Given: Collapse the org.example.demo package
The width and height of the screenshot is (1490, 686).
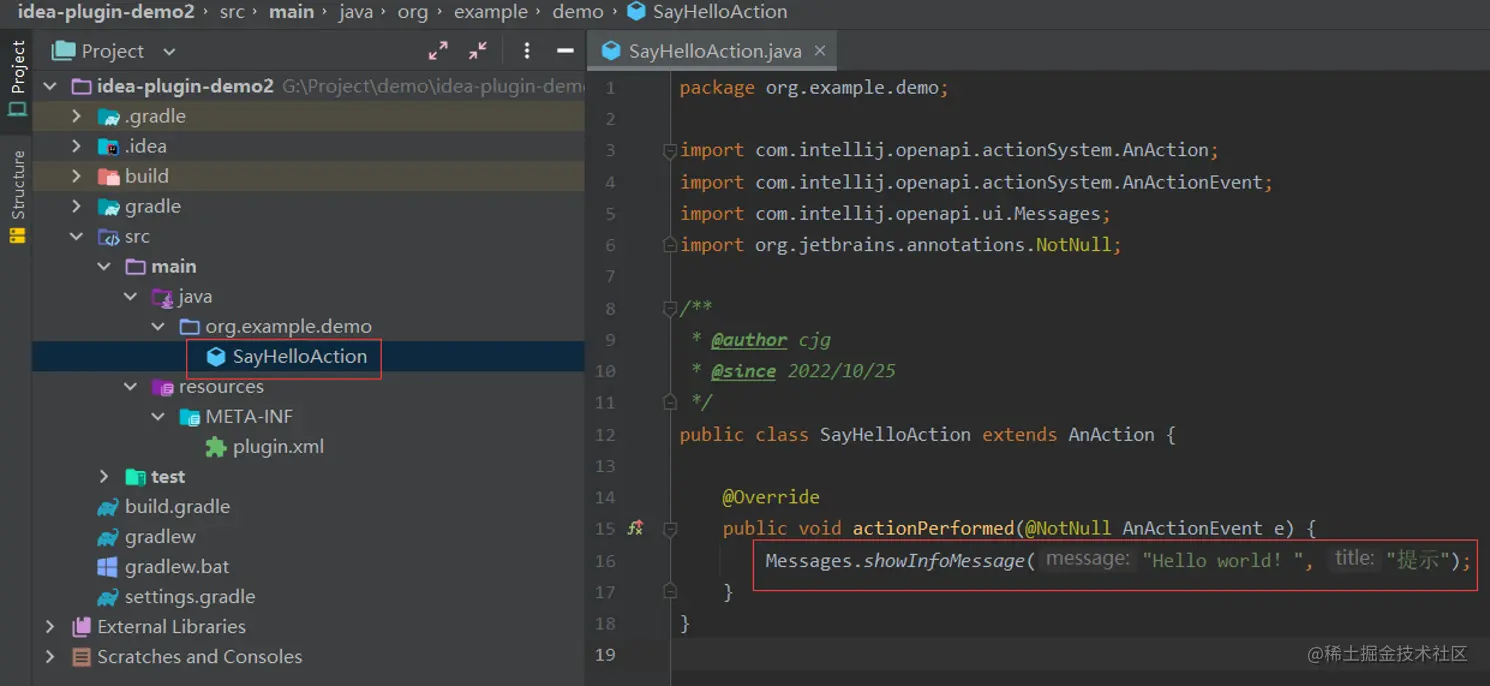Looking at the screenshot, I should 158,326.
